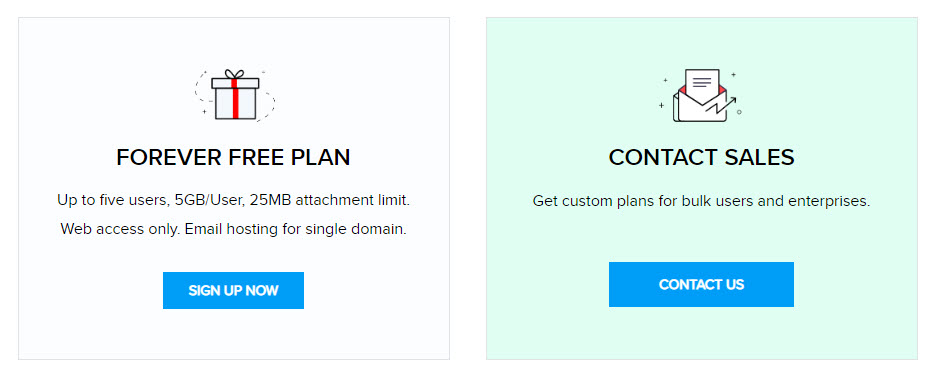Sign up now for the free plan
This screenshot has height=377, width=929.
click(233, 290)
